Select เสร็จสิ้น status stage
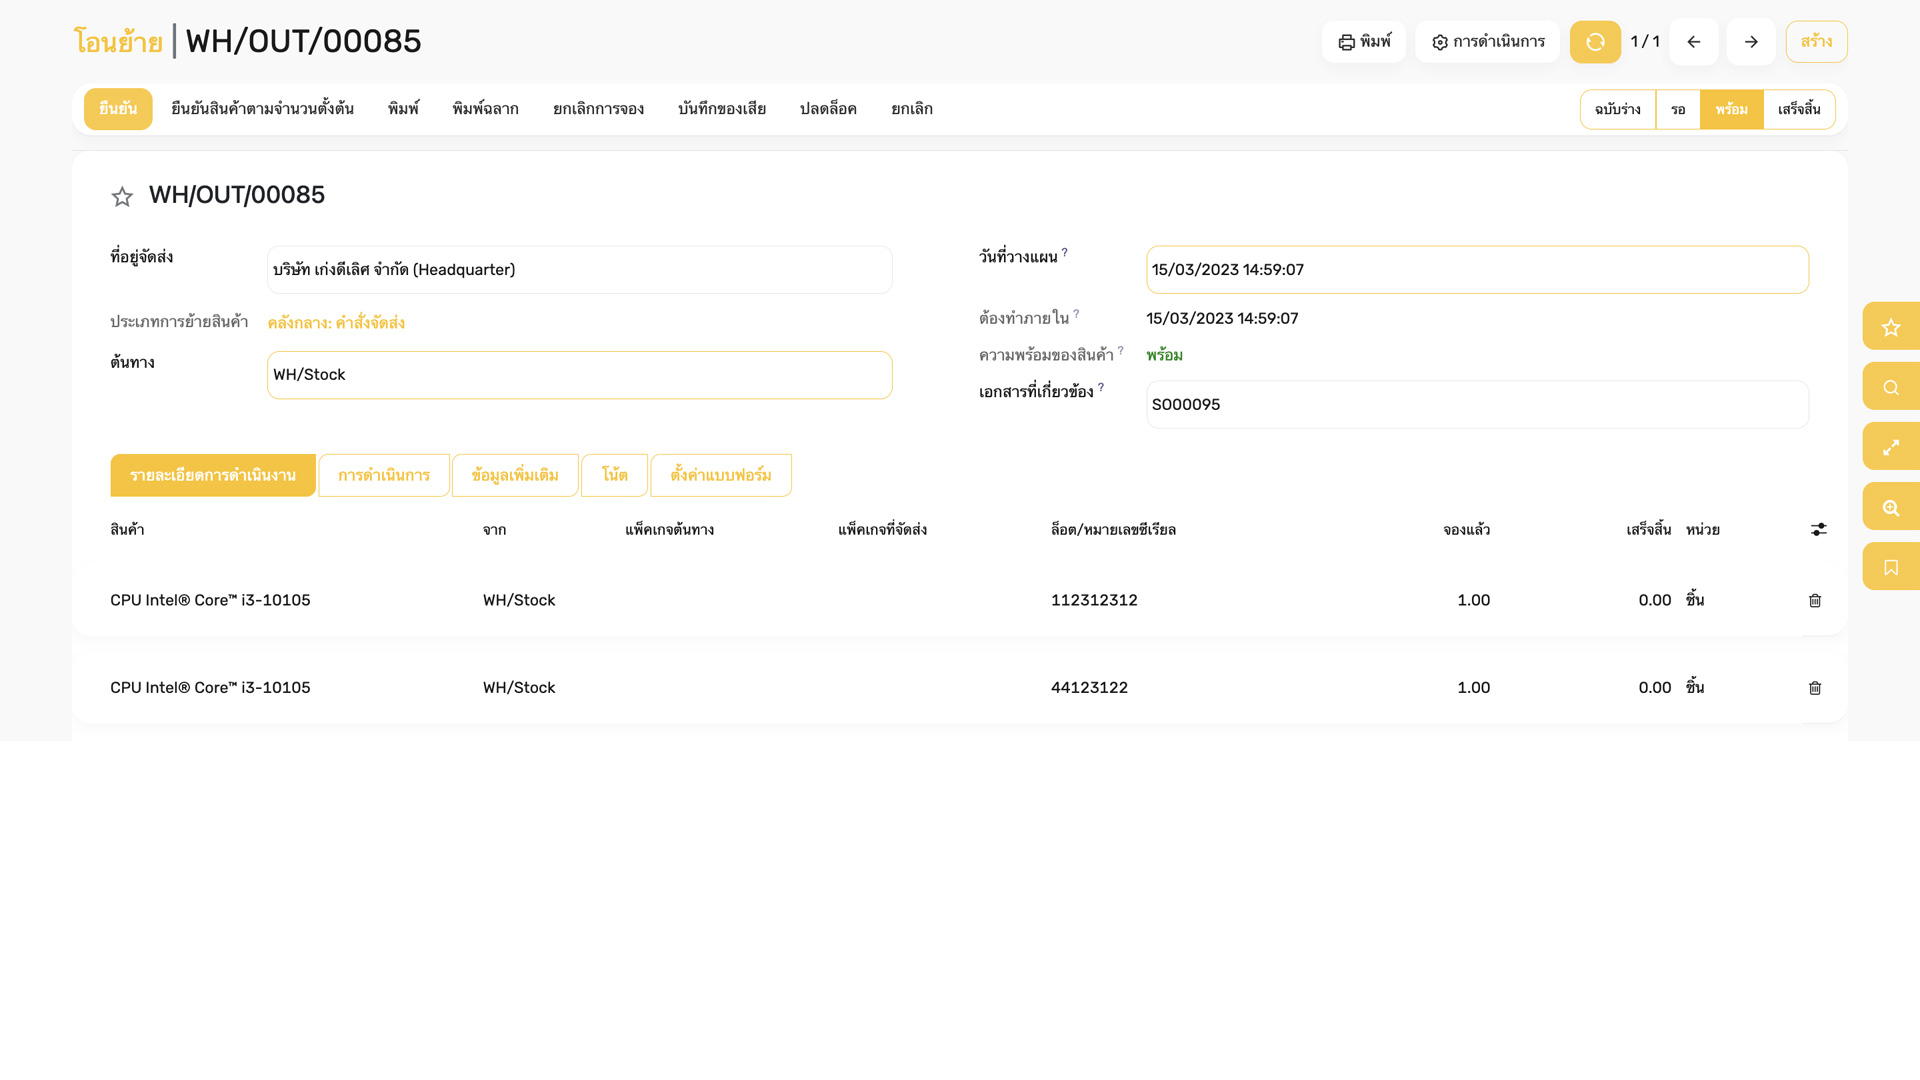The height and width of the screenshot is (1080, 1920). coord(1798,109)
